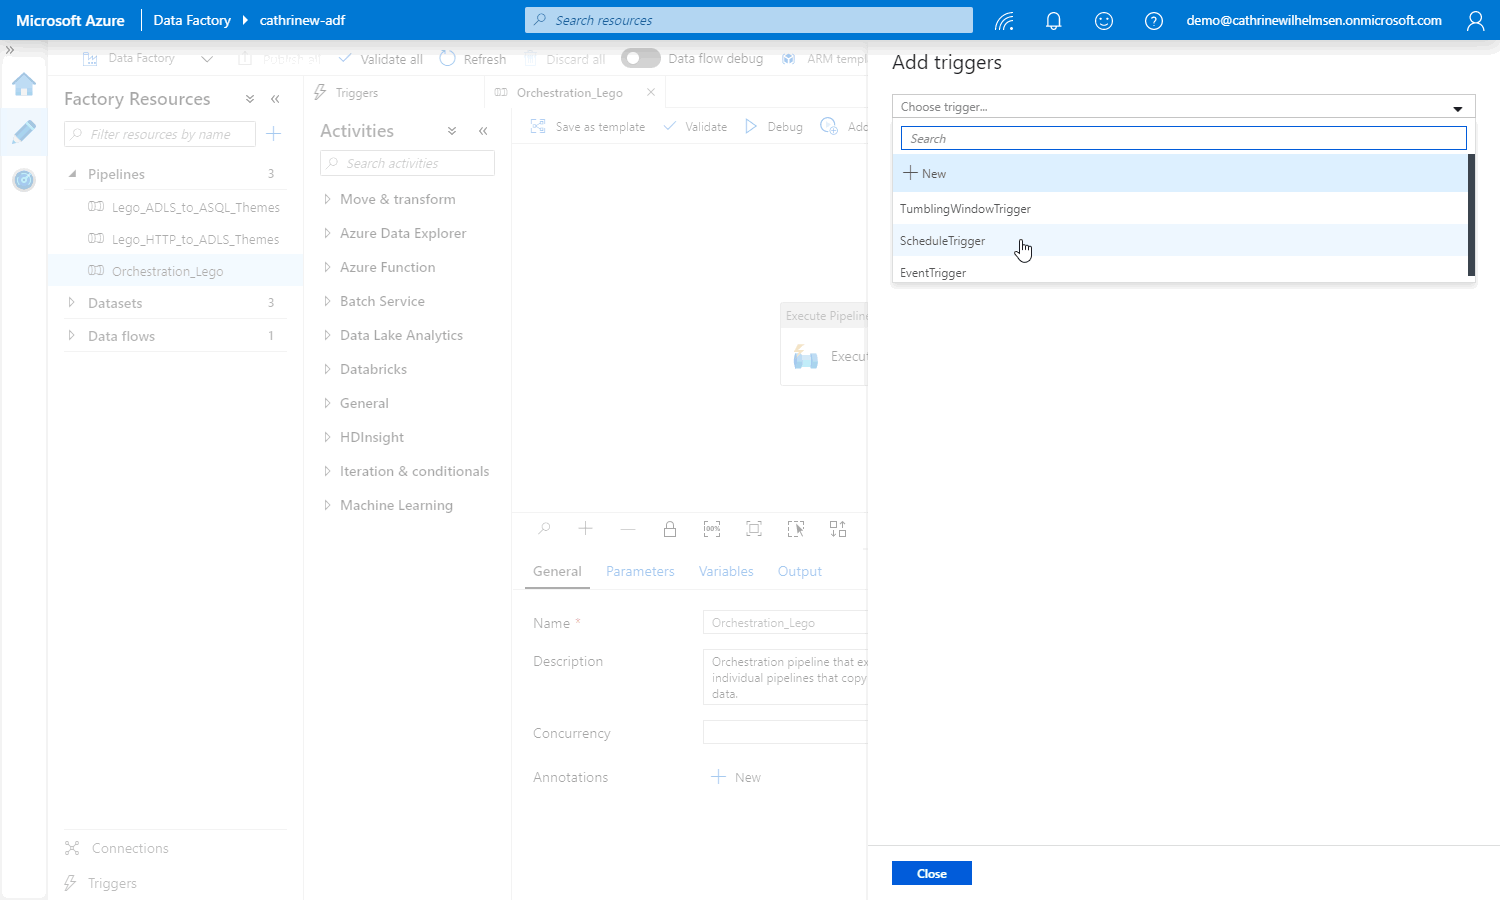Open the Monitor gauge icon

coord(24,180)
